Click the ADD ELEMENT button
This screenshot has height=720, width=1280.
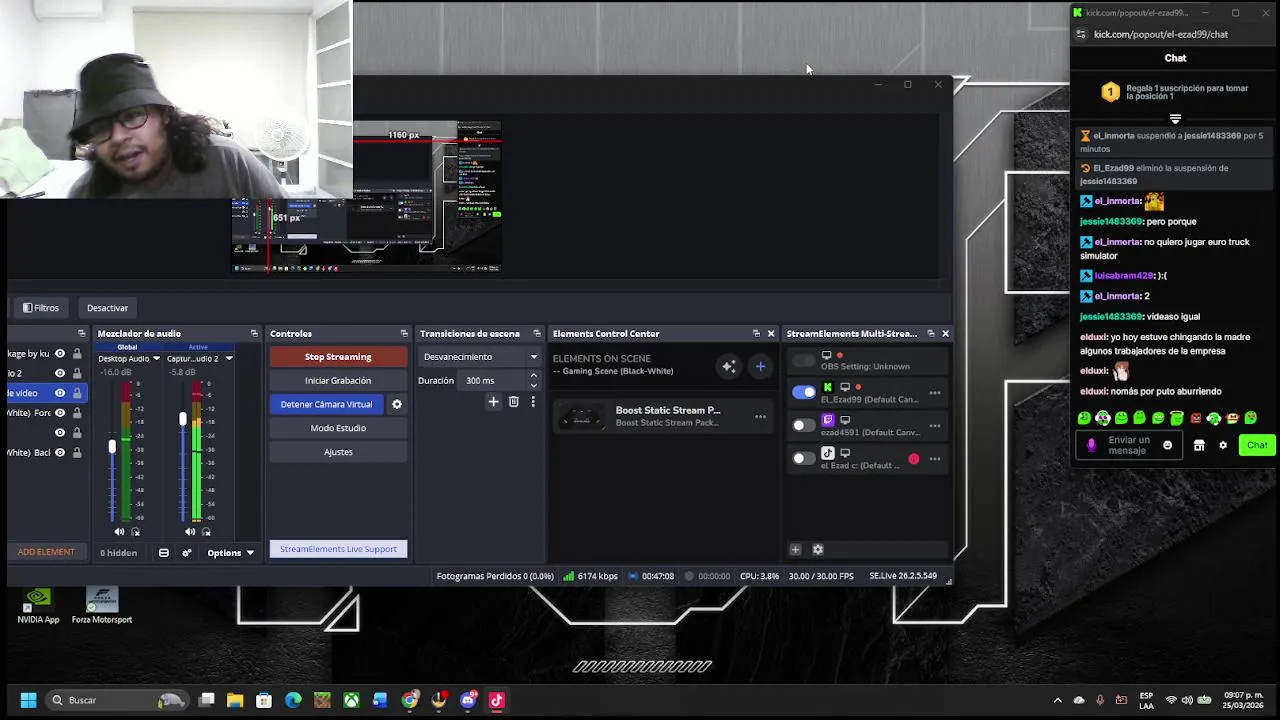pos(46,552)
